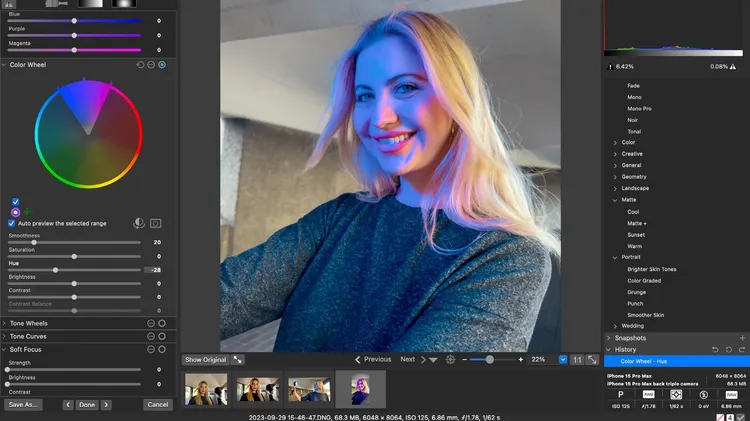Click the arrows icon next to Show Original
This screenshot has height=421, width=750.
click(x=238, y=360)
